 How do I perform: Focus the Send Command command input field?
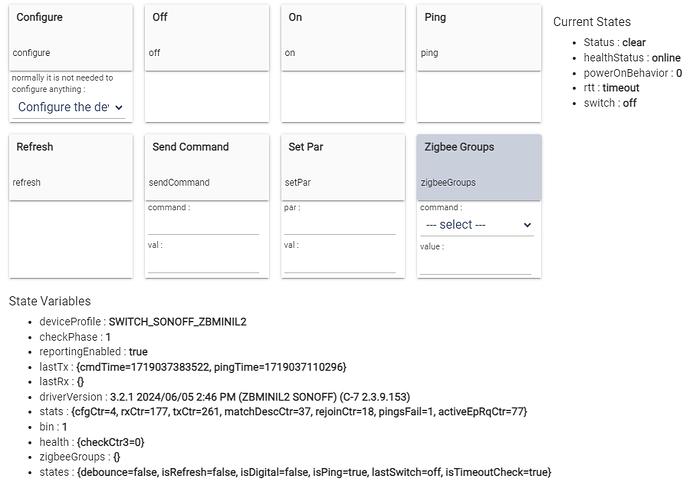pos(203,226)
